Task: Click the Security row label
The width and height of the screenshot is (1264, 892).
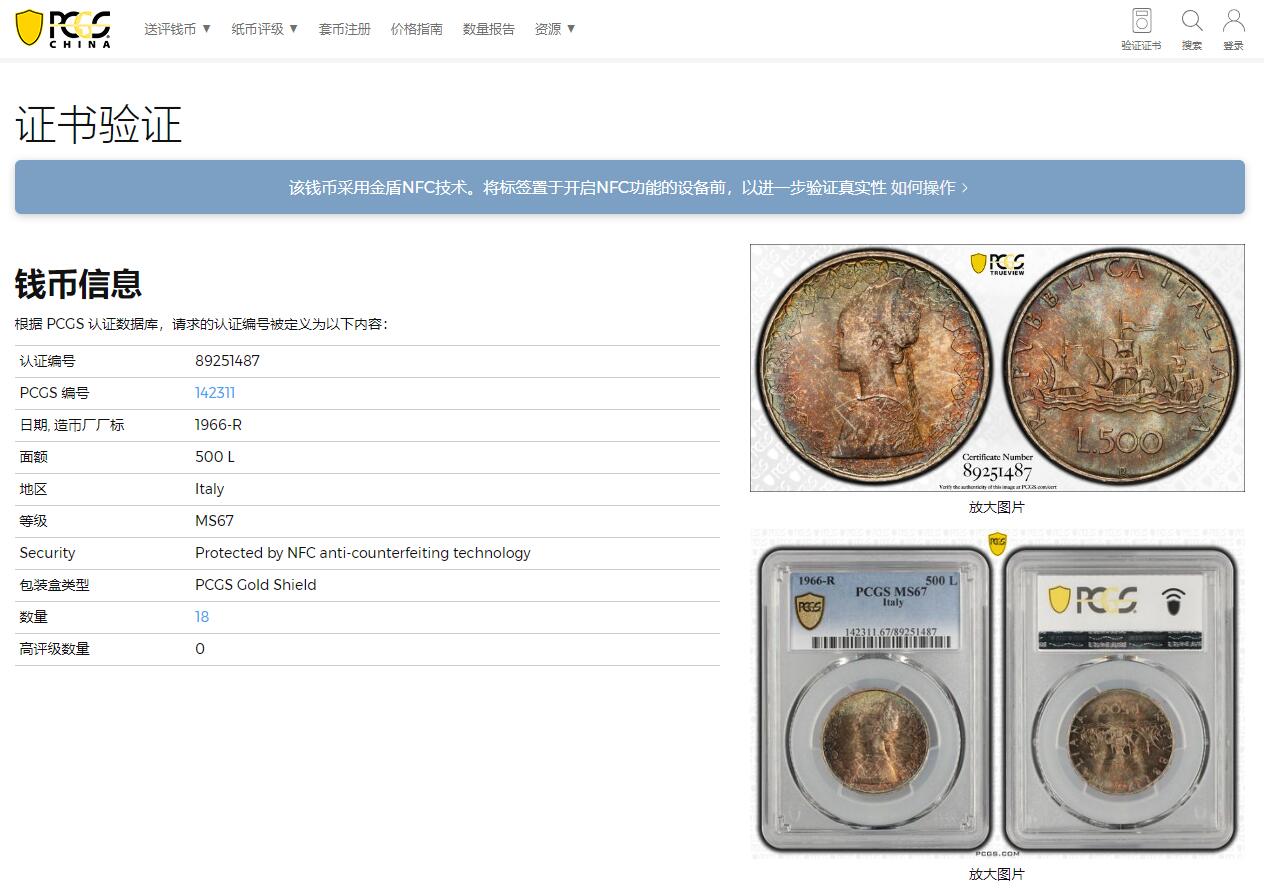Action: (47, 553)
